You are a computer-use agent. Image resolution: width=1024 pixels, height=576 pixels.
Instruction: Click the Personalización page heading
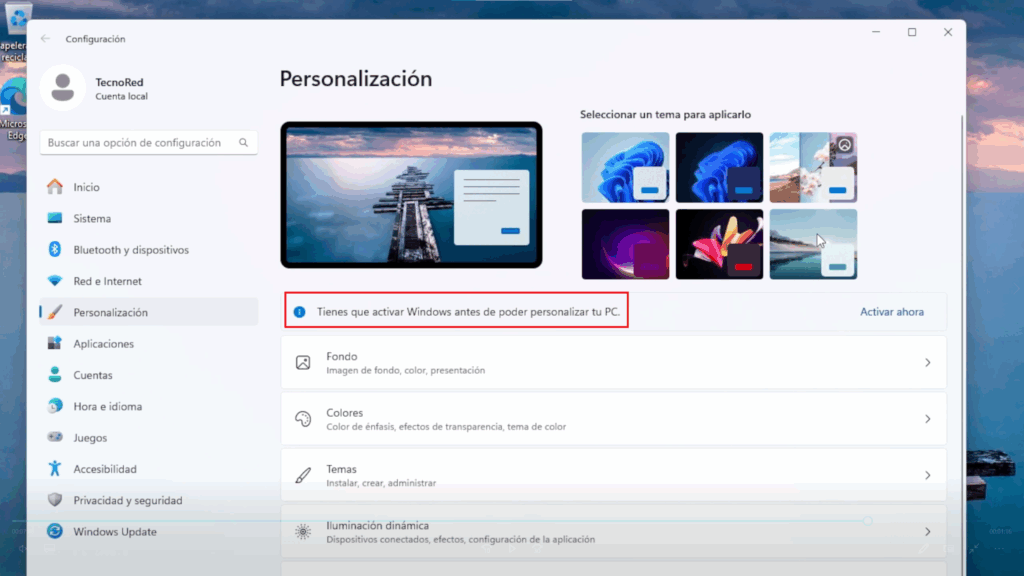(356, 79)
